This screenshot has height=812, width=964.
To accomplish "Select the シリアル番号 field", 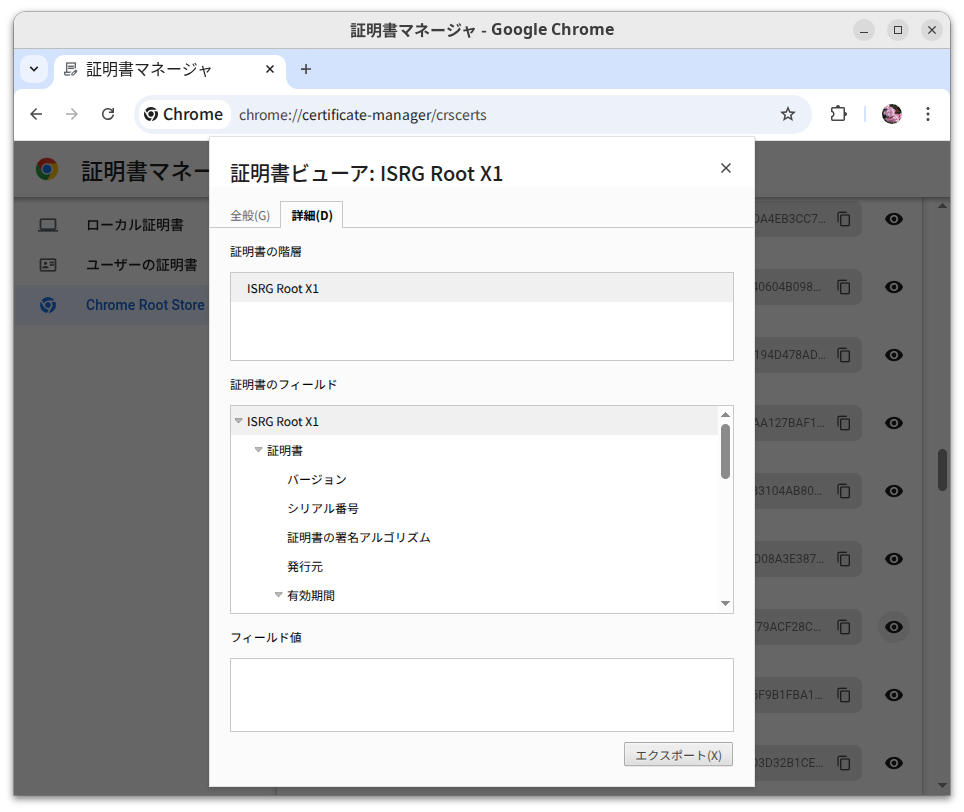I will tap(323, 508).
